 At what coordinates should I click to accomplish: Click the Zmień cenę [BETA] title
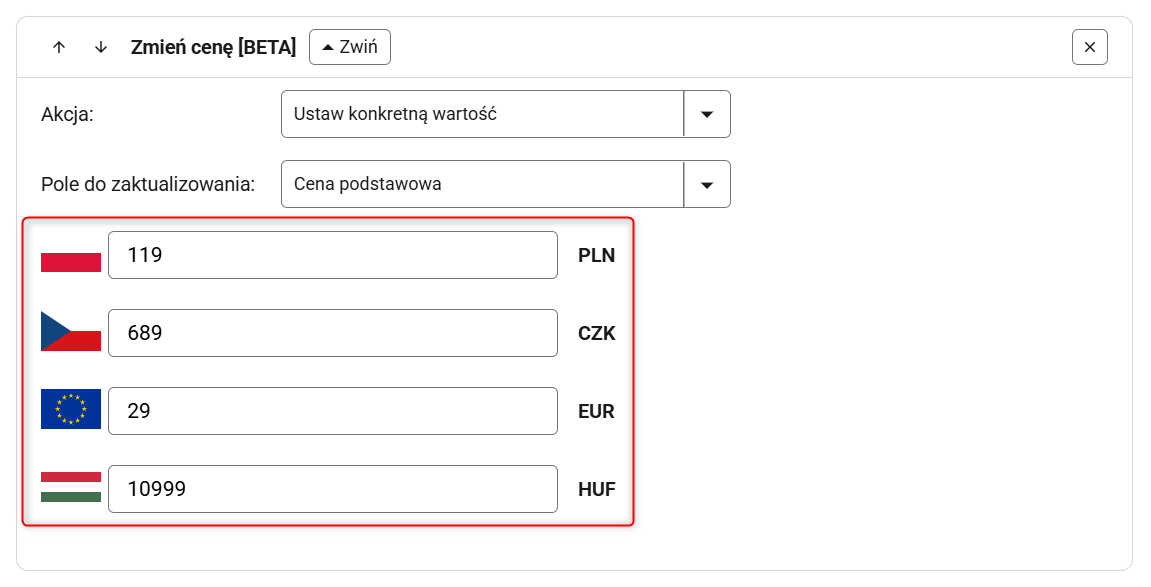tap(213, 47)
